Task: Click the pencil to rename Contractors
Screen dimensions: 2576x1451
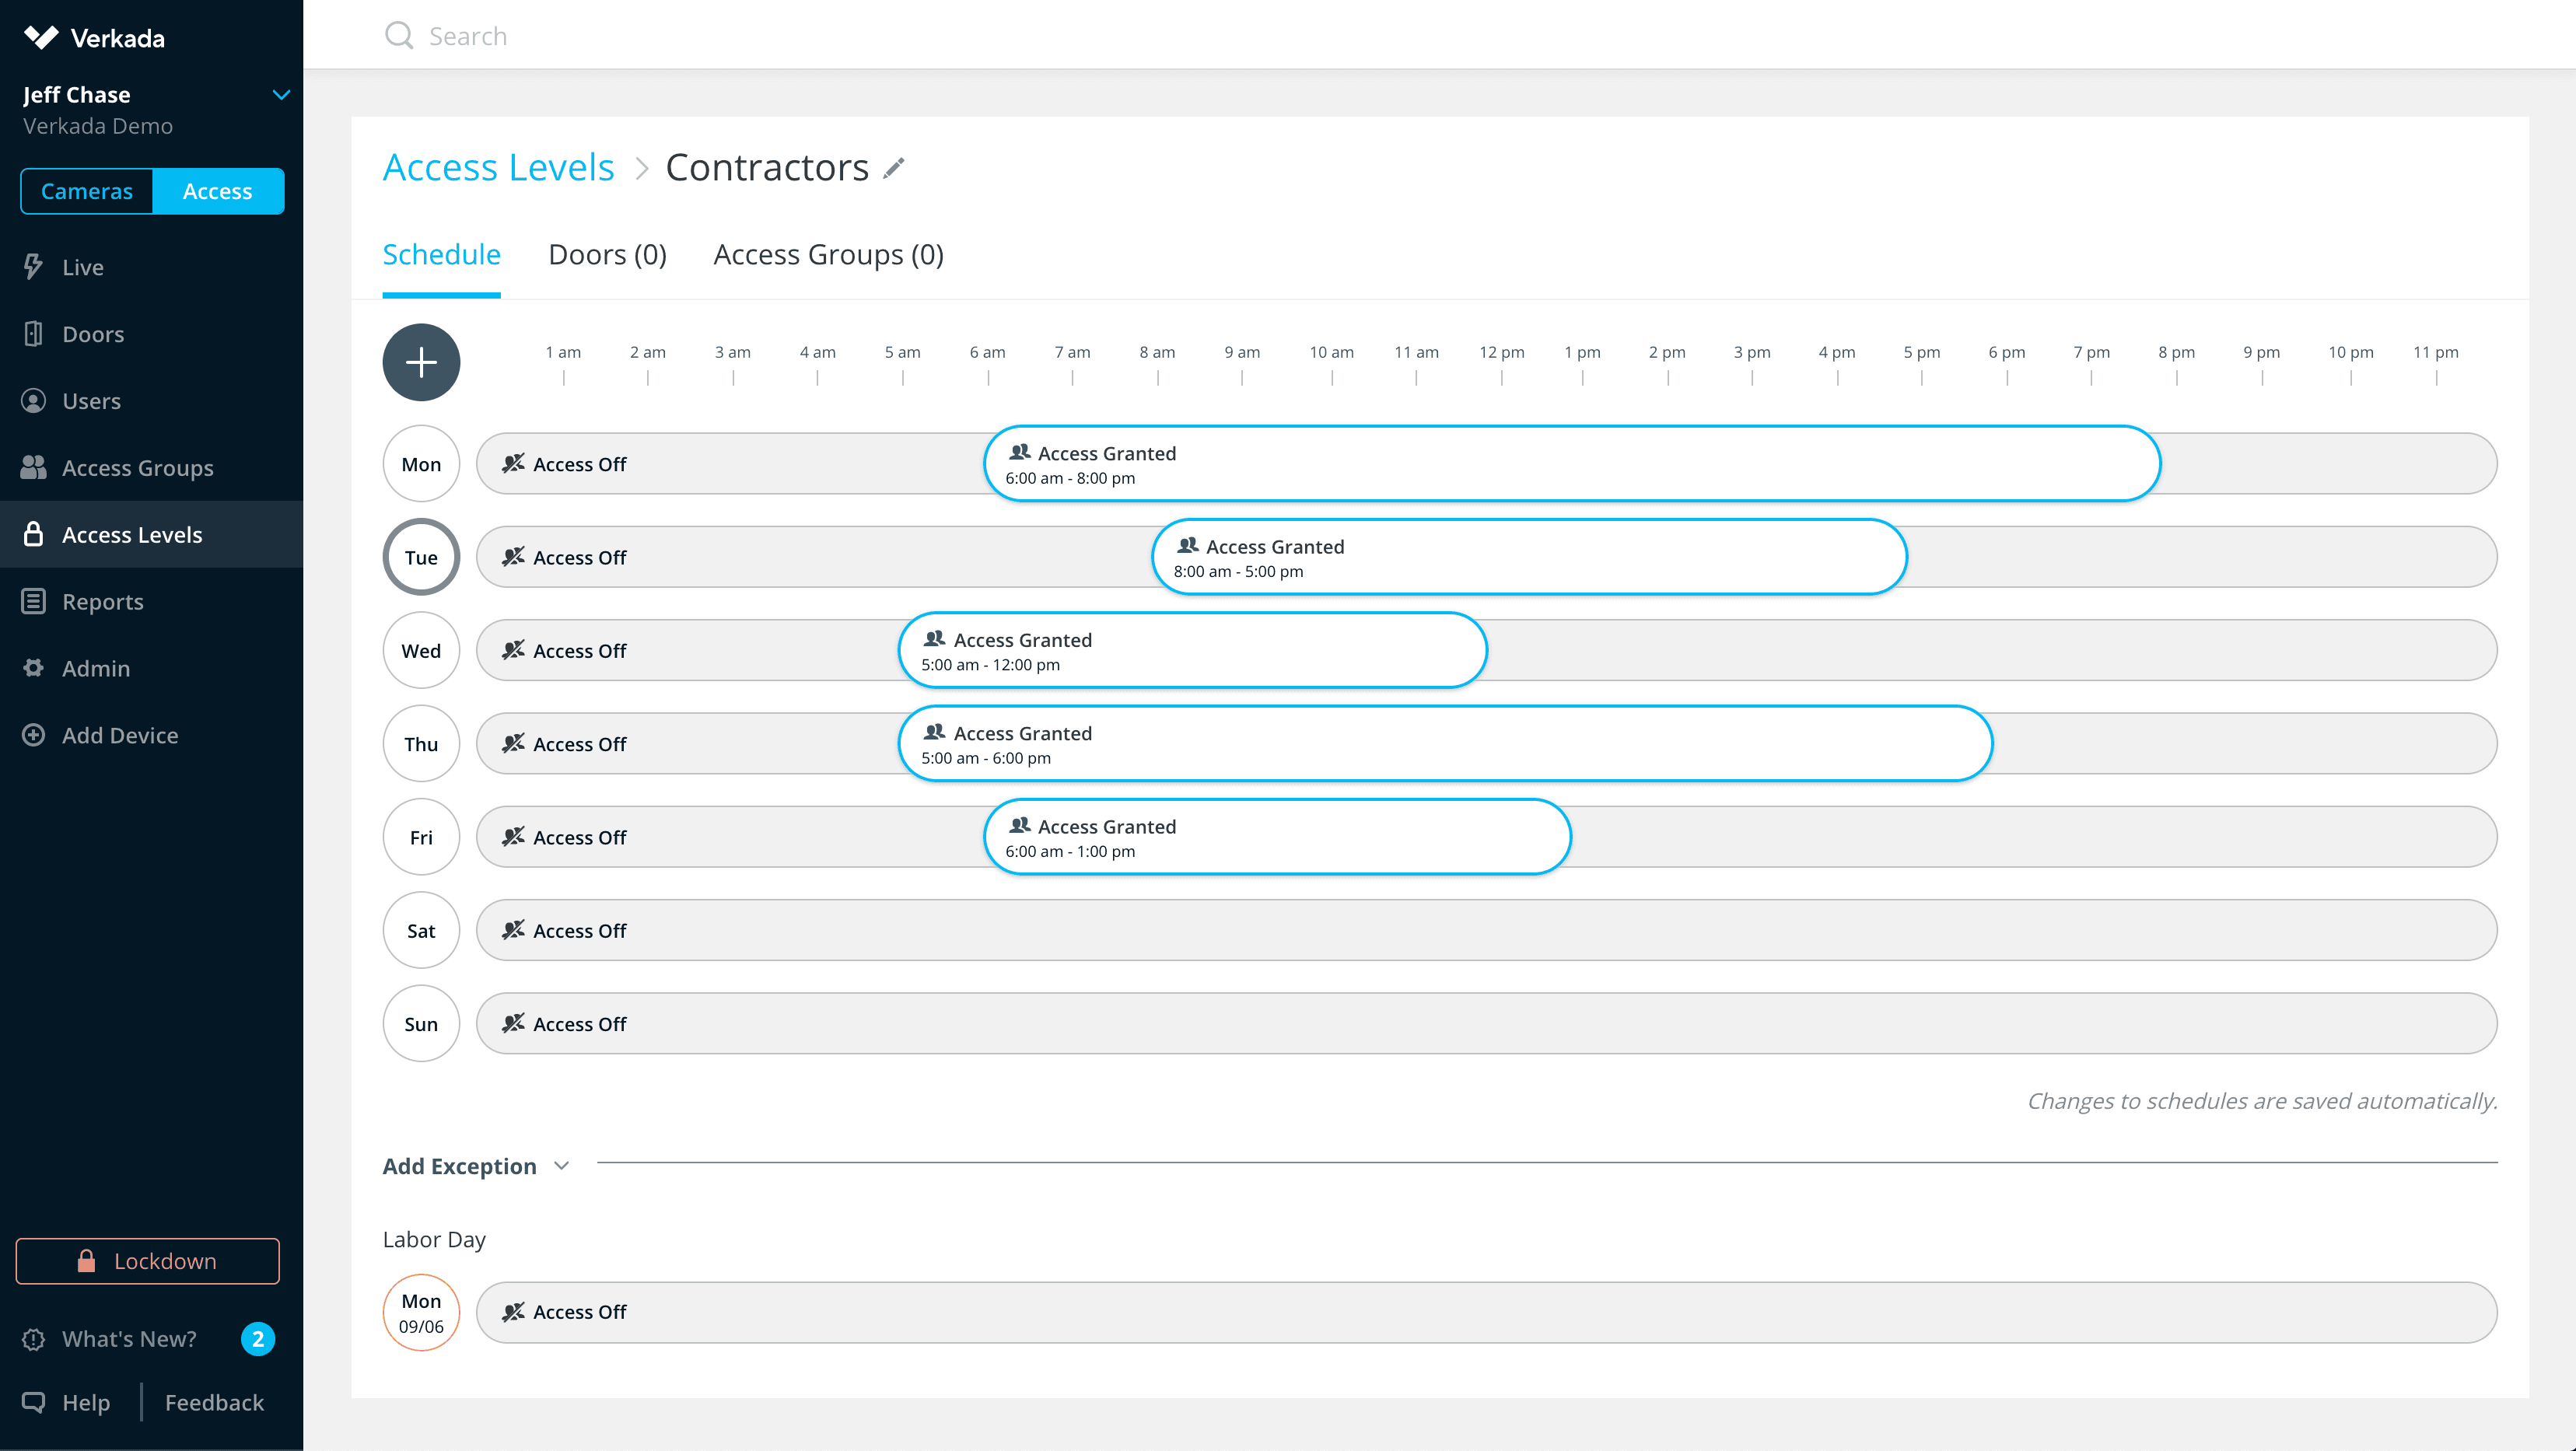Action: click(x=892, y=168)
